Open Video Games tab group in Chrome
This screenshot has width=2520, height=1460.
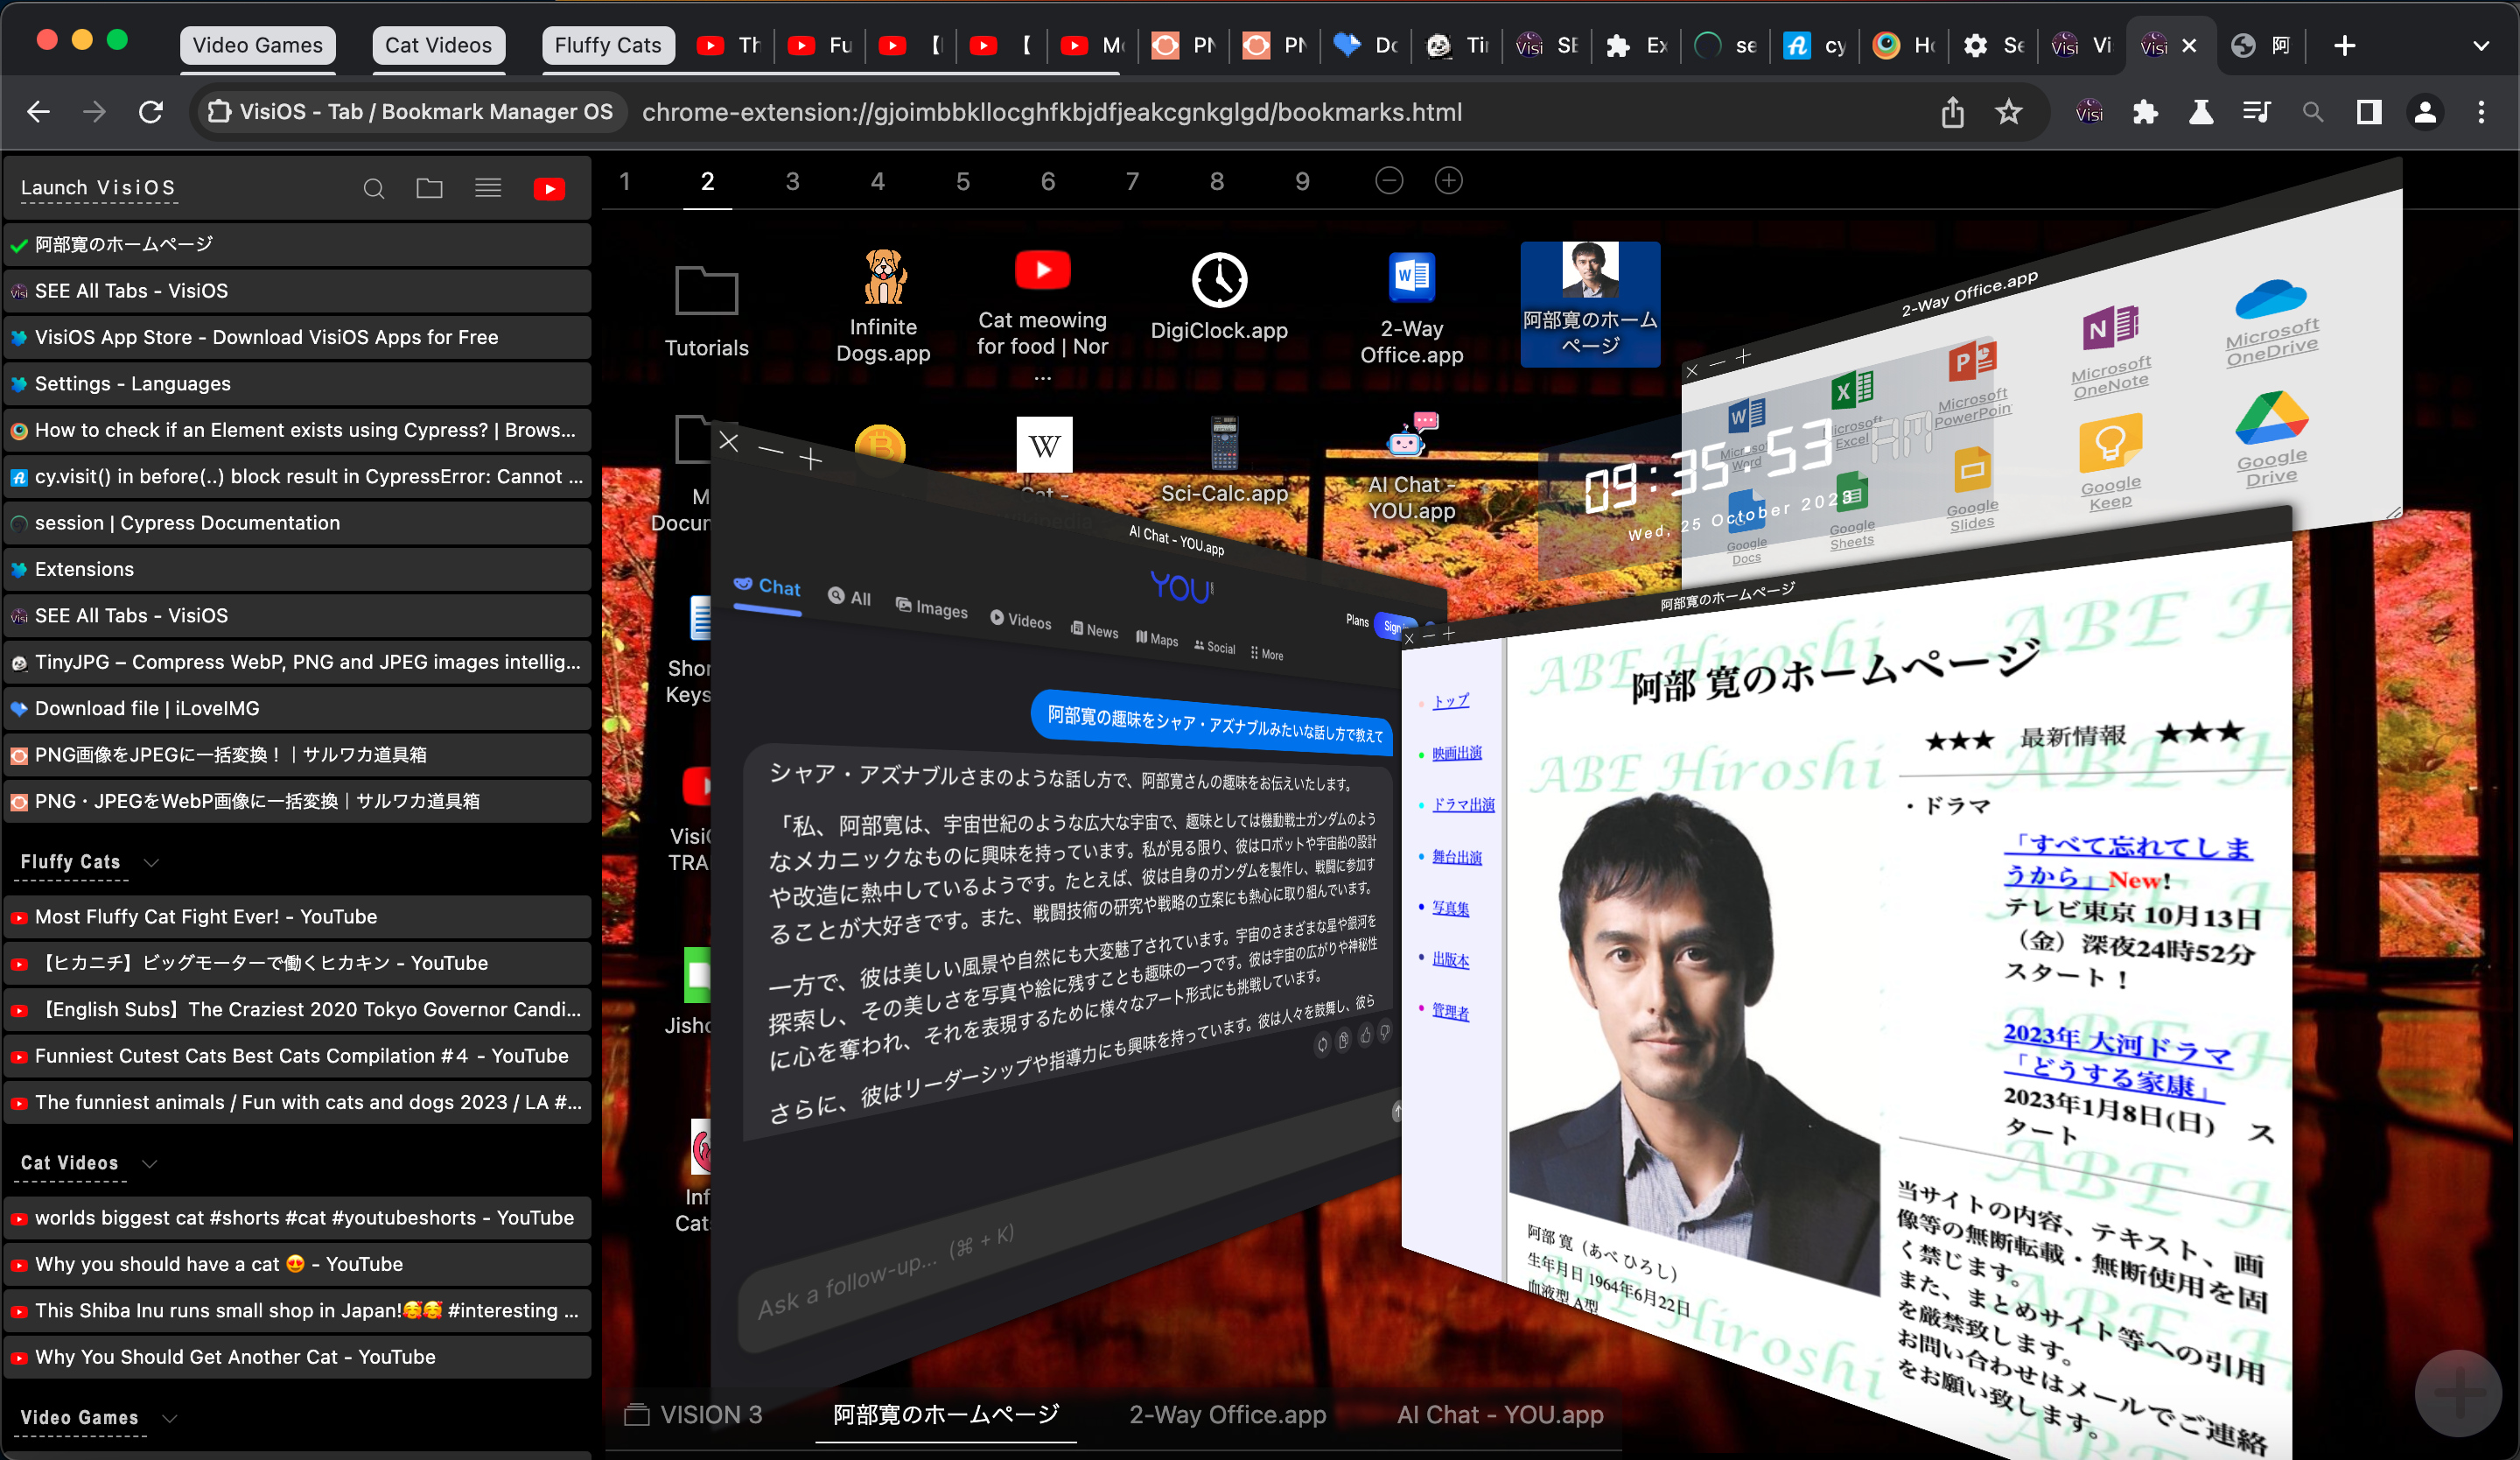click(258, 46)
